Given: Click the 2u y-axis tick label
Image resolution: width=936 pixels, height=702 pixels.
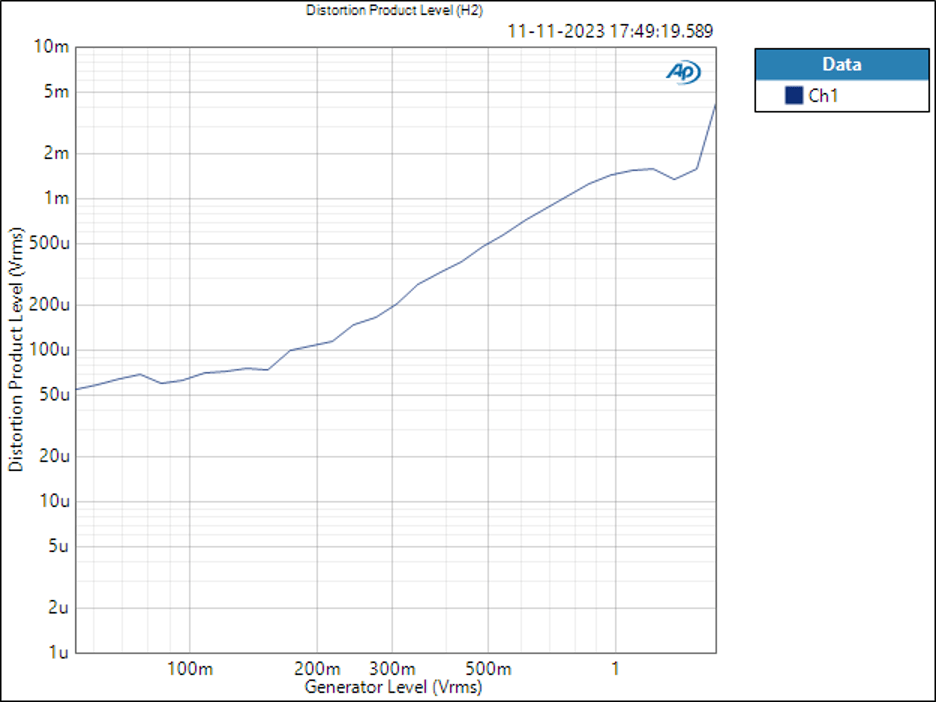Looking at the screenshot, I should tap(59, 608).
